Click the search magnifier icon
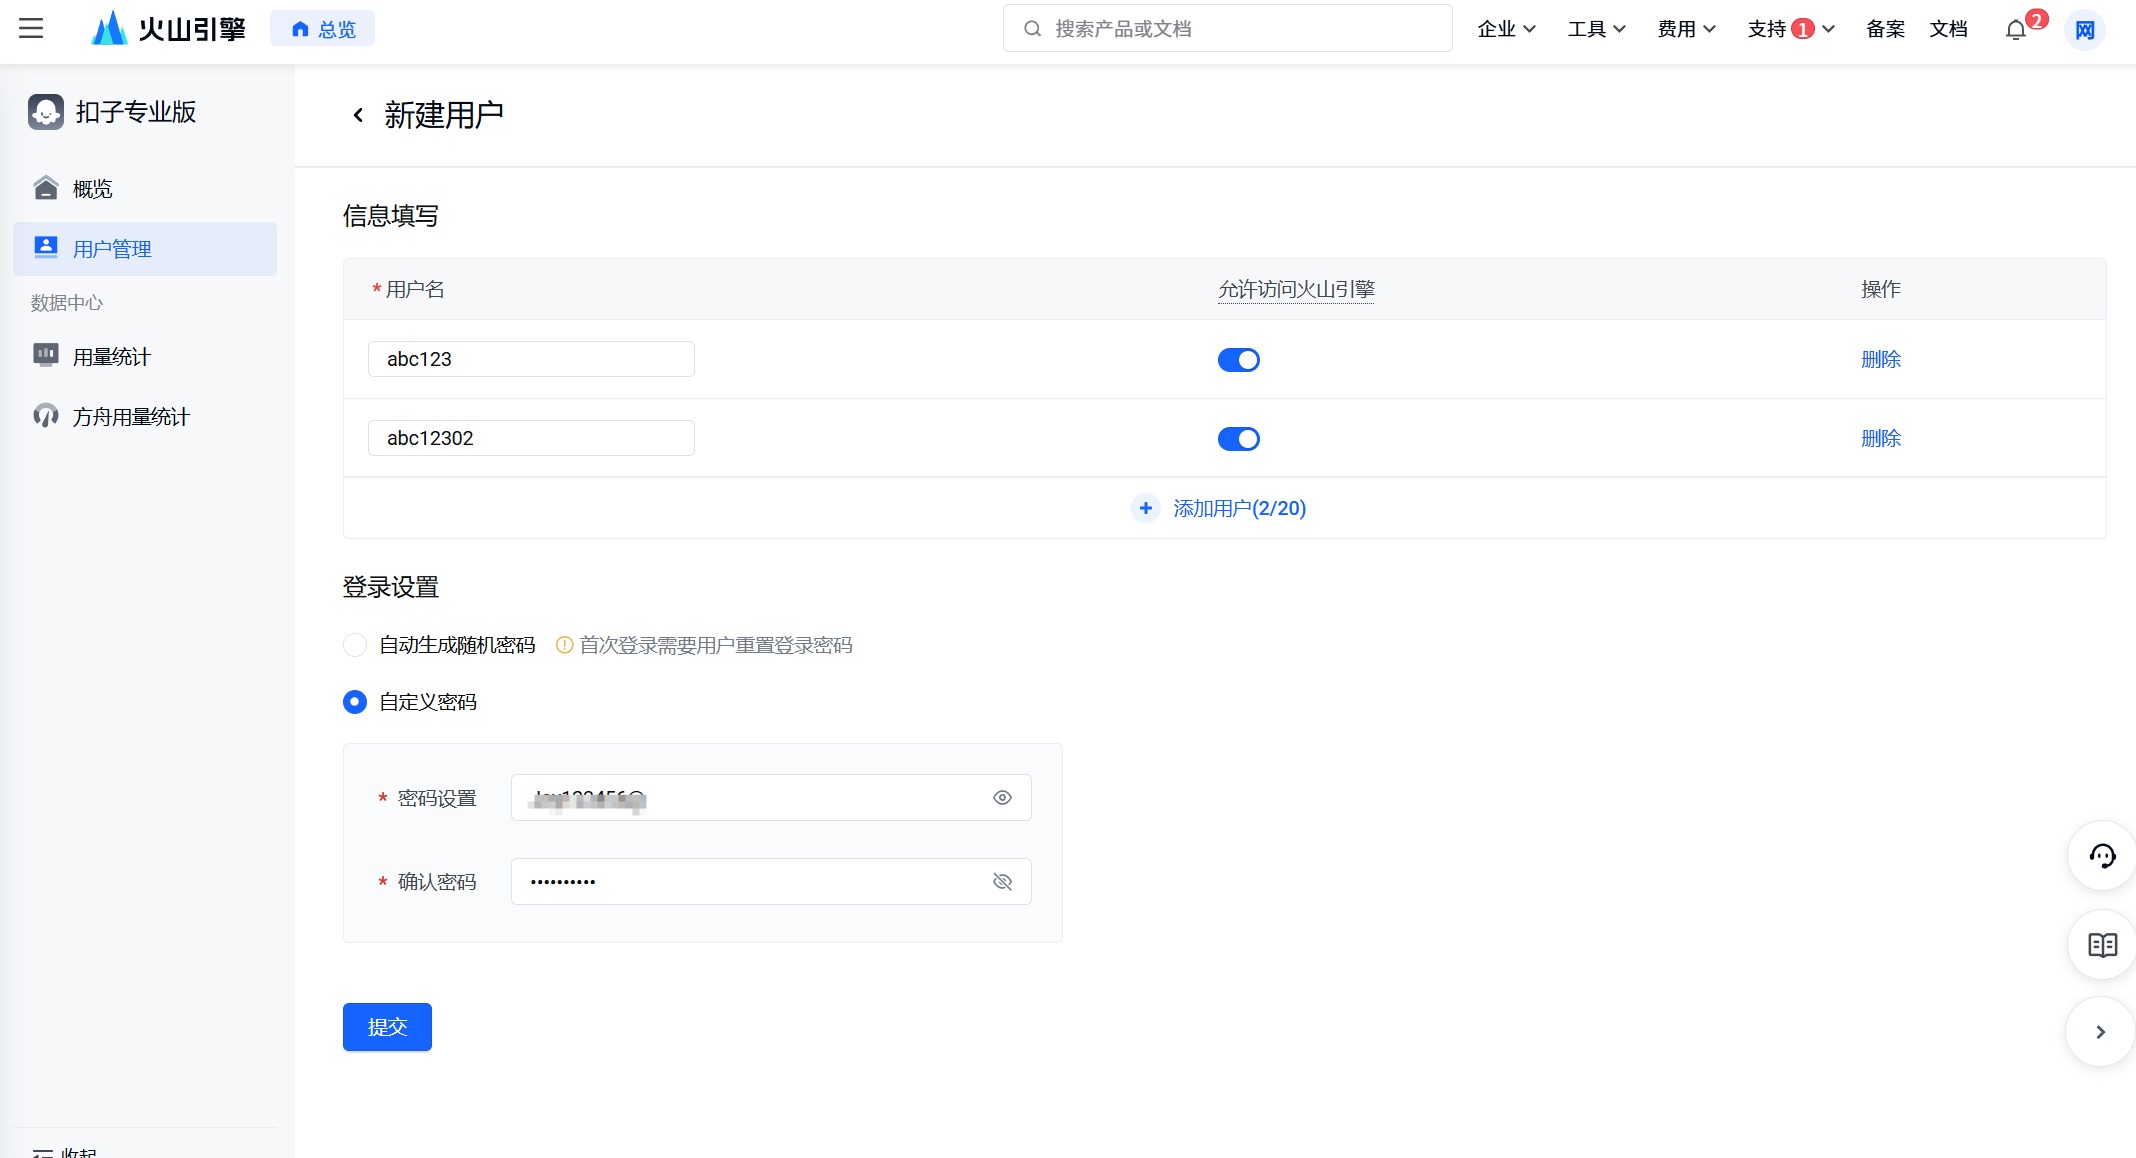2136x1158 pixels. point(1032,29)
